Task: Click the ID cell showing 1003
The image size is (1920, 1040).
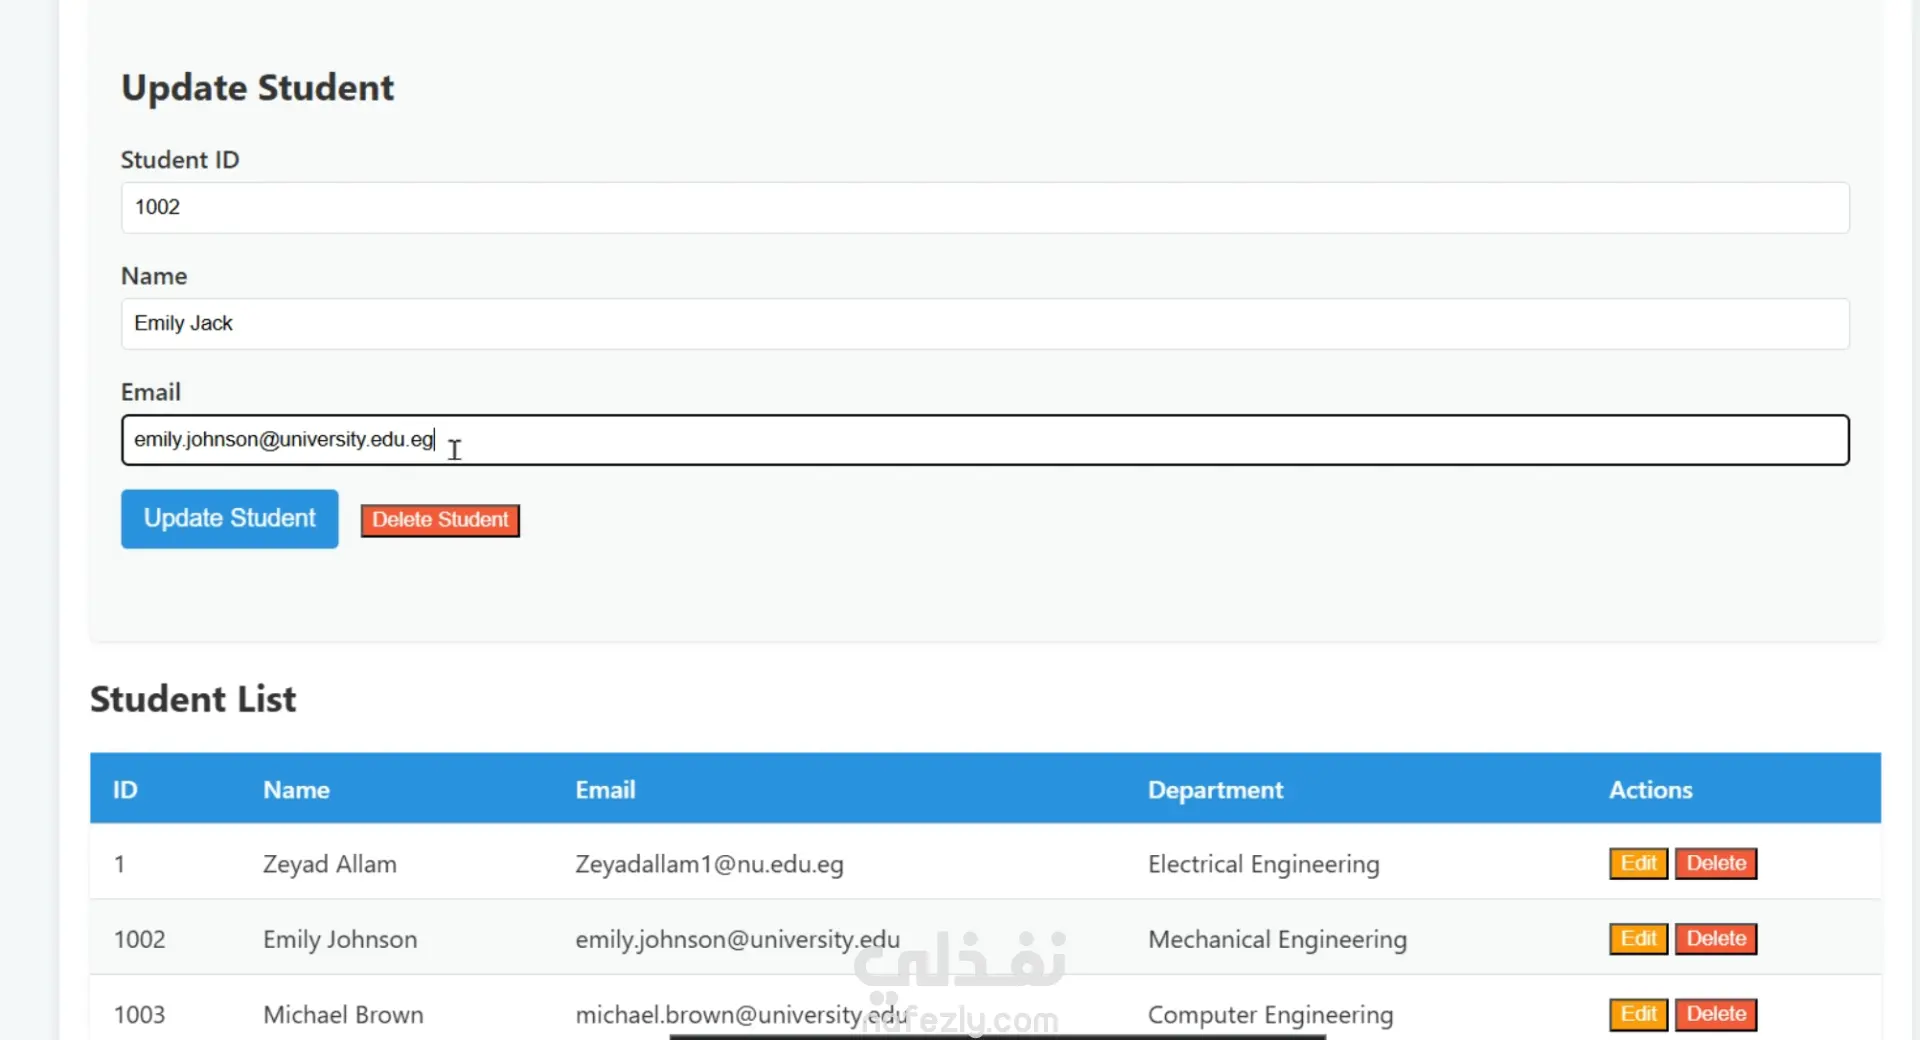Action: (x=139, y=1014)
